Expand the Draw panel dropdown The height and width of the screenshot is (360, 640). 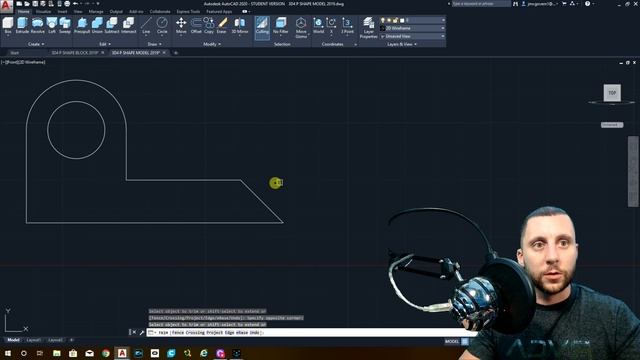click(154, 44)
